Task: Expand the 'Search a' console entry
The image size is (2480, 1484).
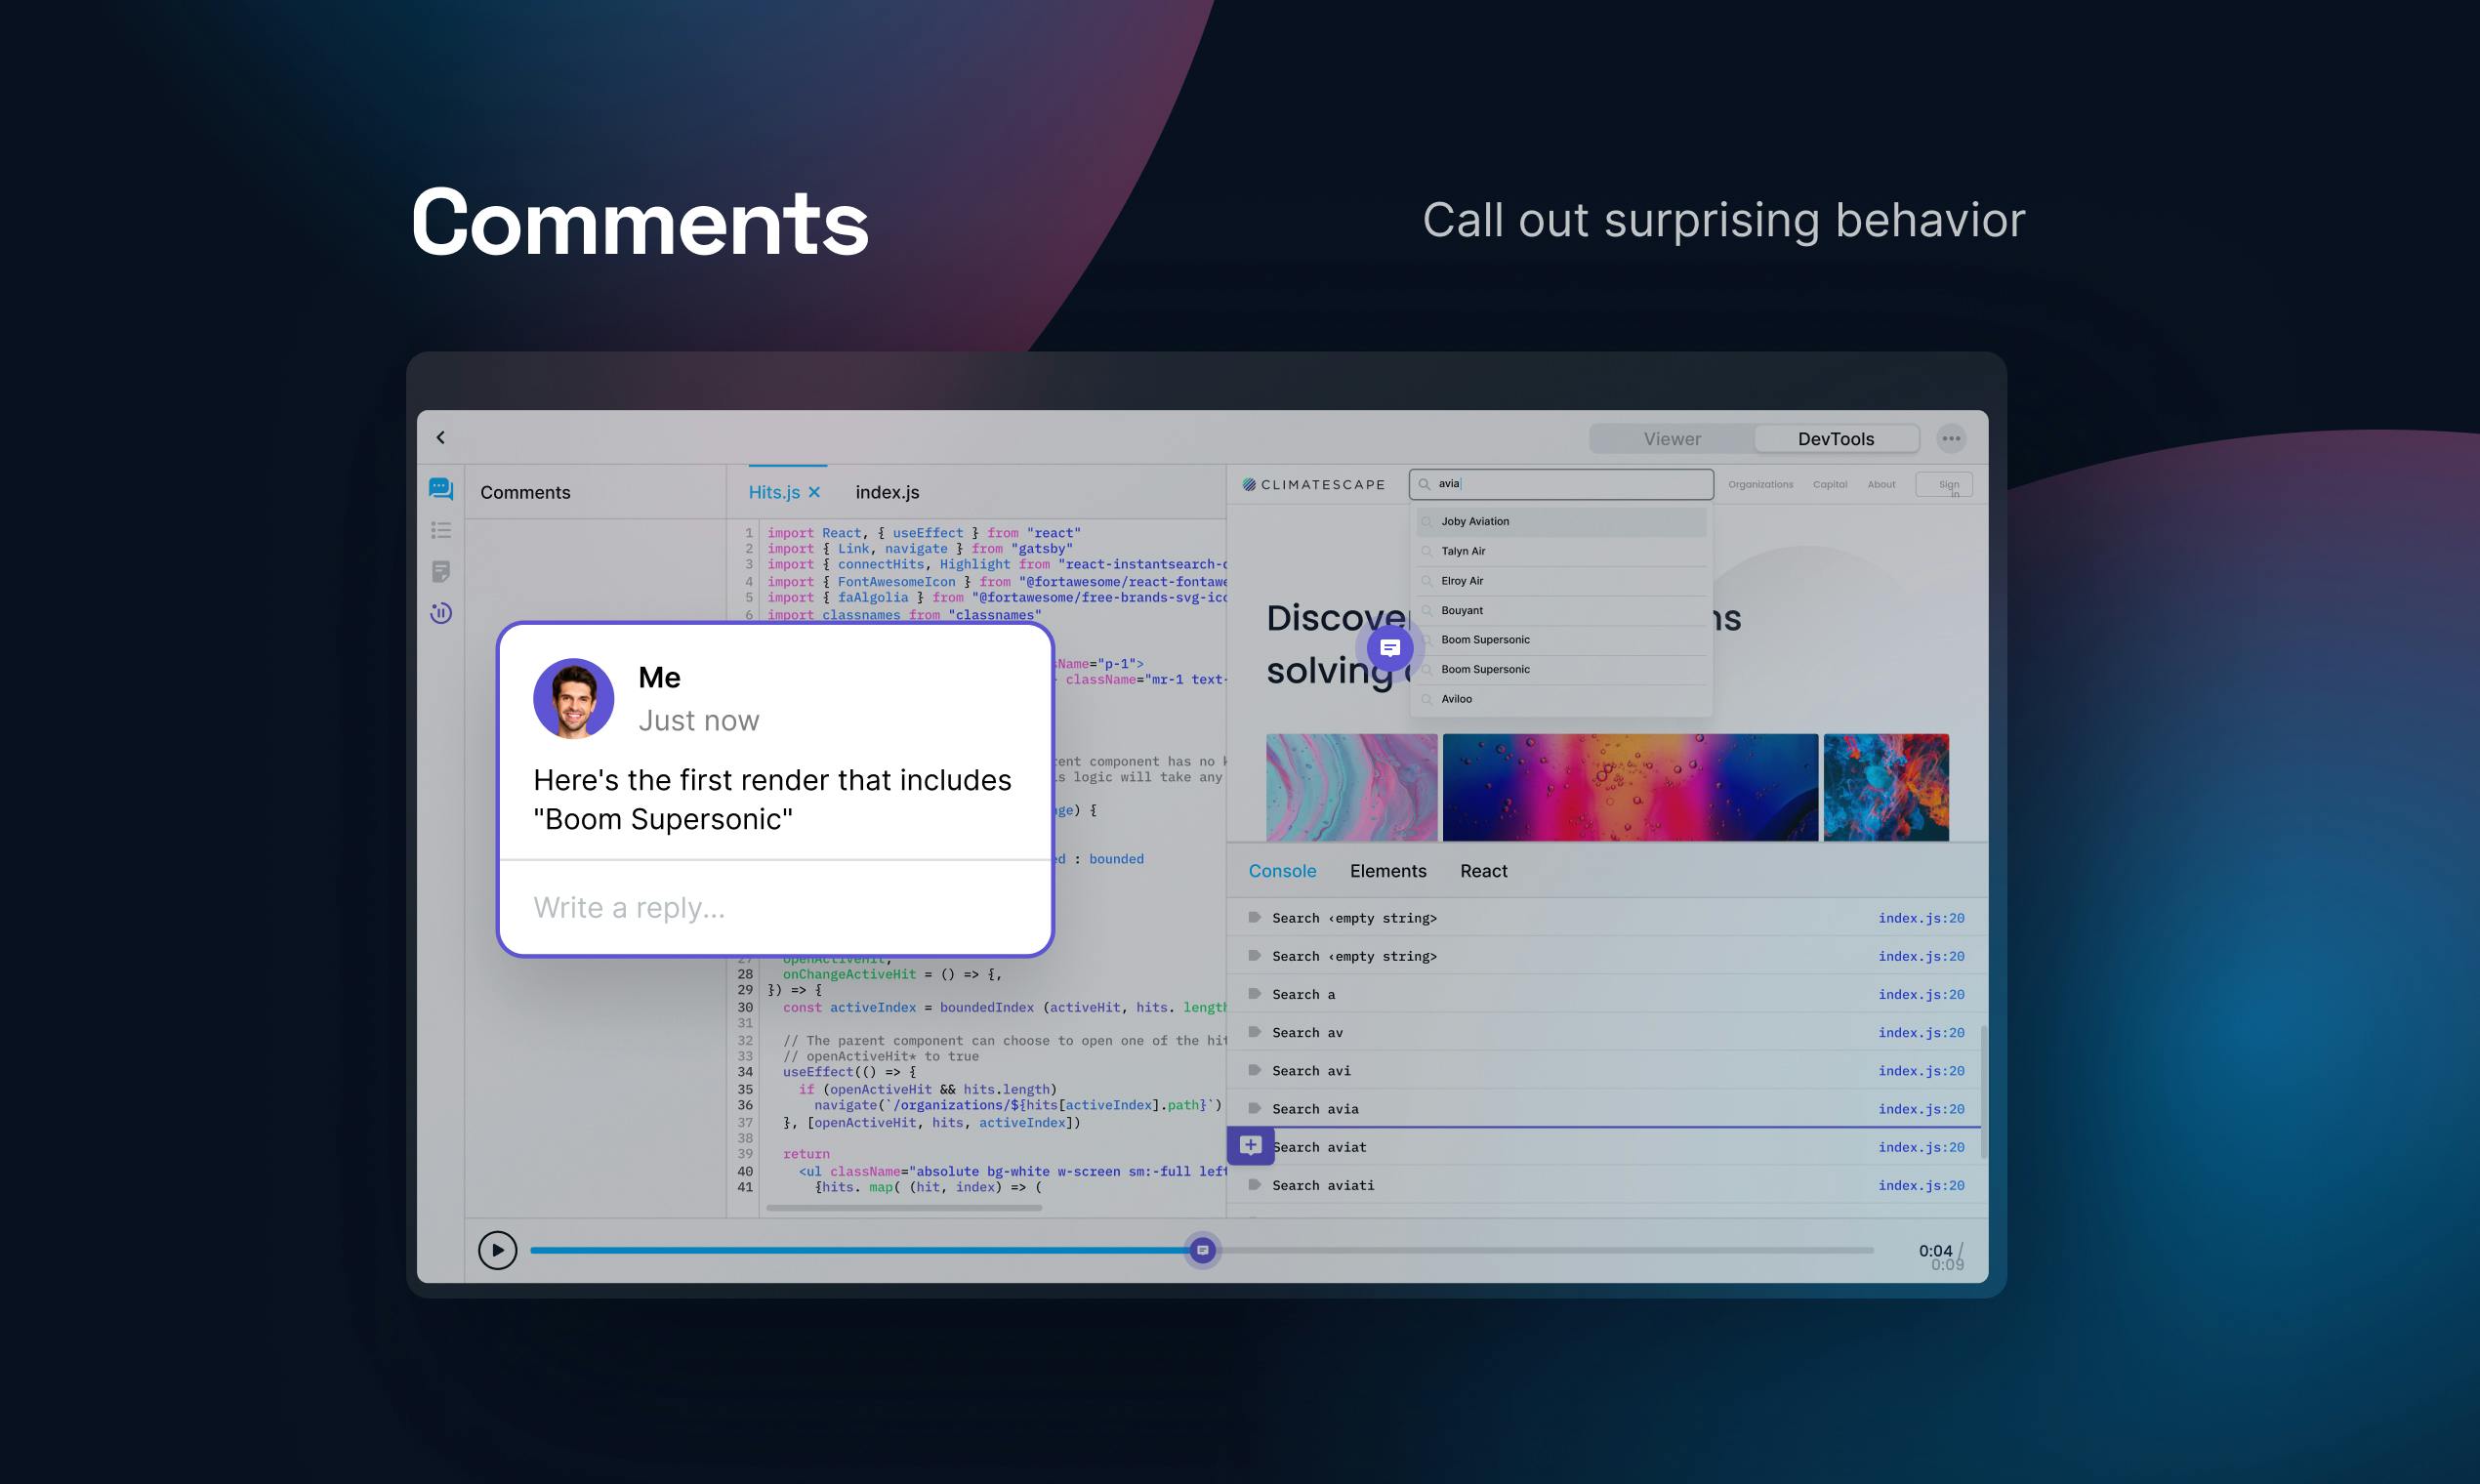Action: tap(1254, 994)
